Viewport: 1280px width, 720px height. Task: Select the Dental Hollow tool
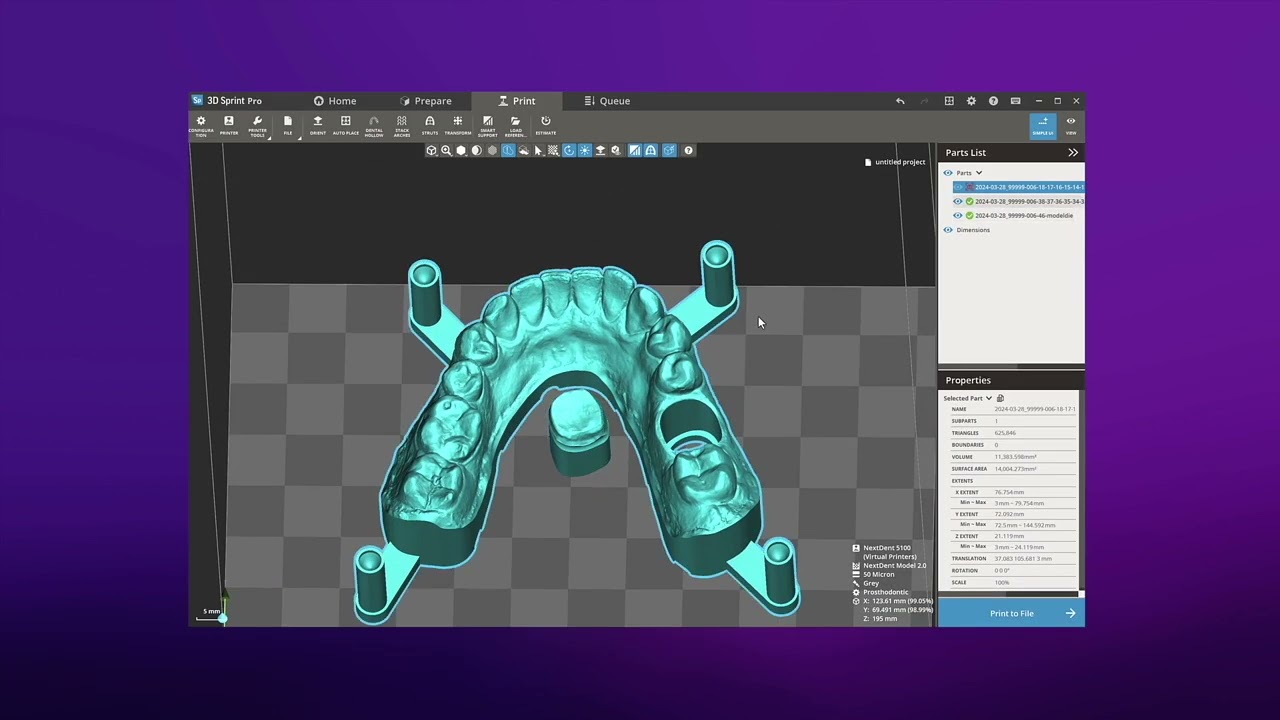pos(374,125)
